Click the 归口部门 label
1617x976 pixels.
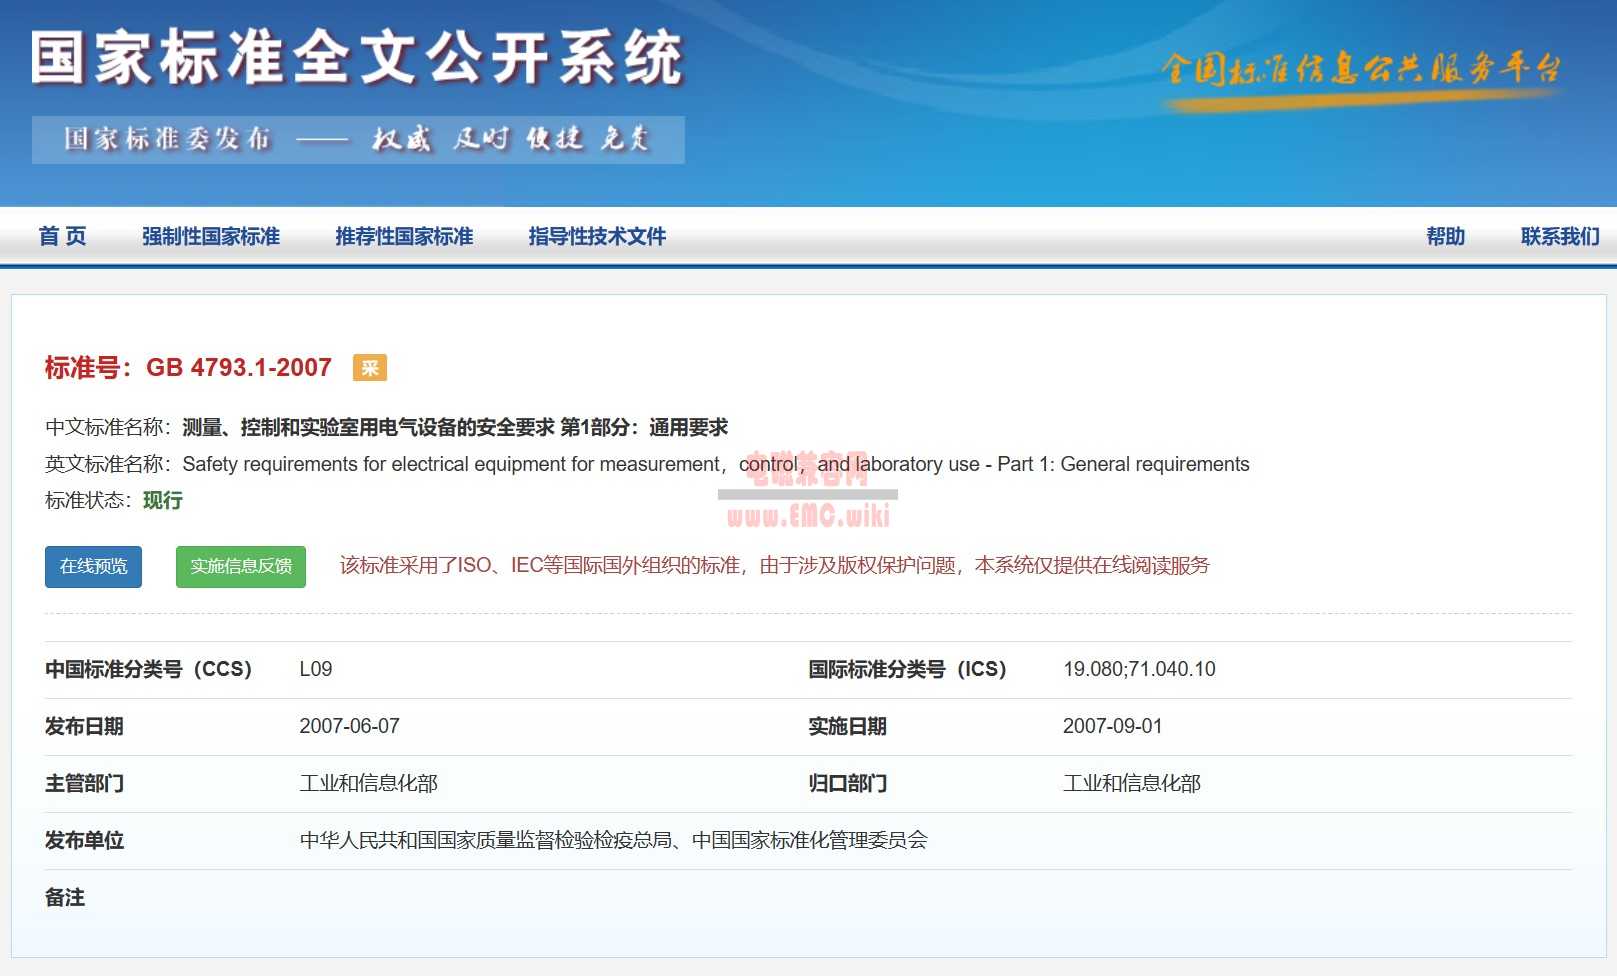coord(847,783)
